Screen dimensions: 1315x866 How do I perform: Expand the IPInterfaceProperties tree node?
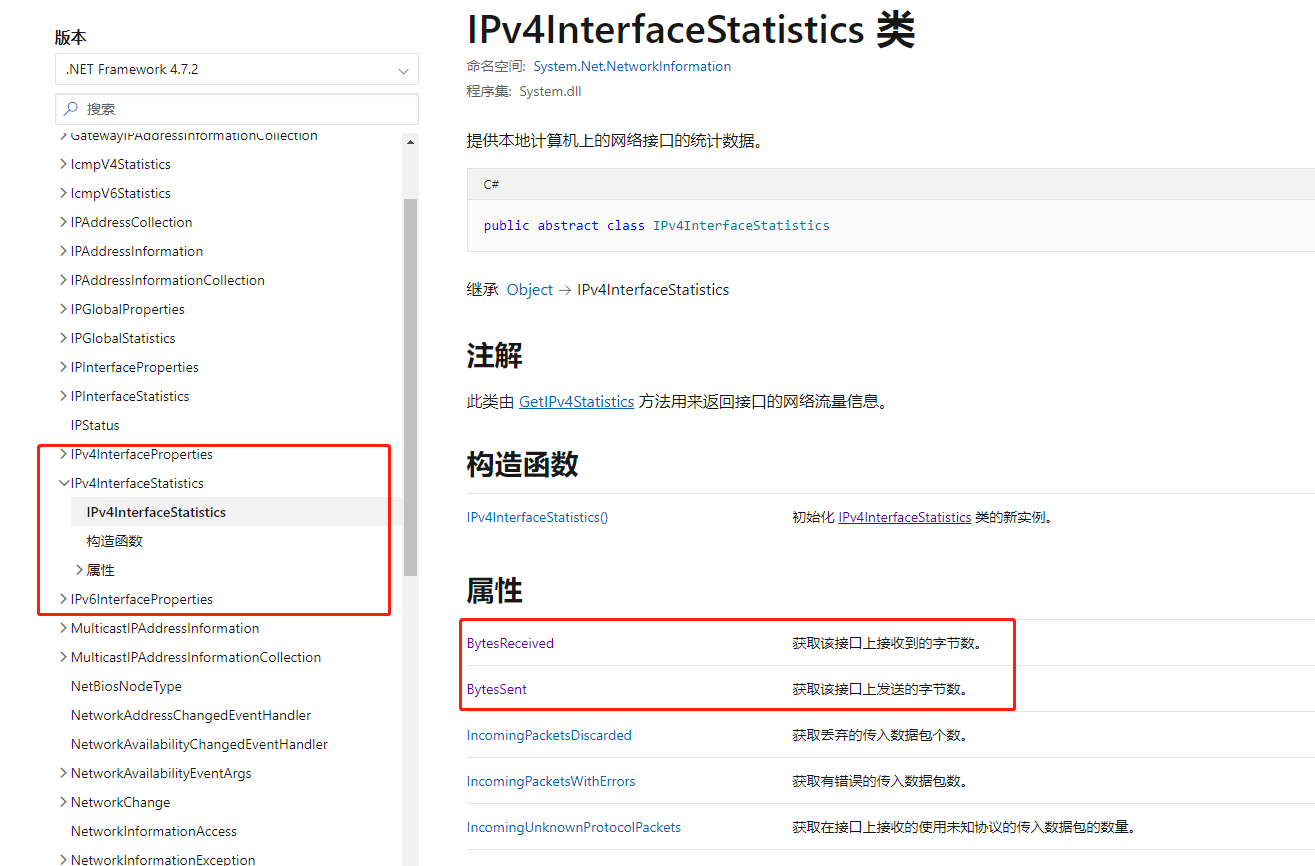pos(64,367)
